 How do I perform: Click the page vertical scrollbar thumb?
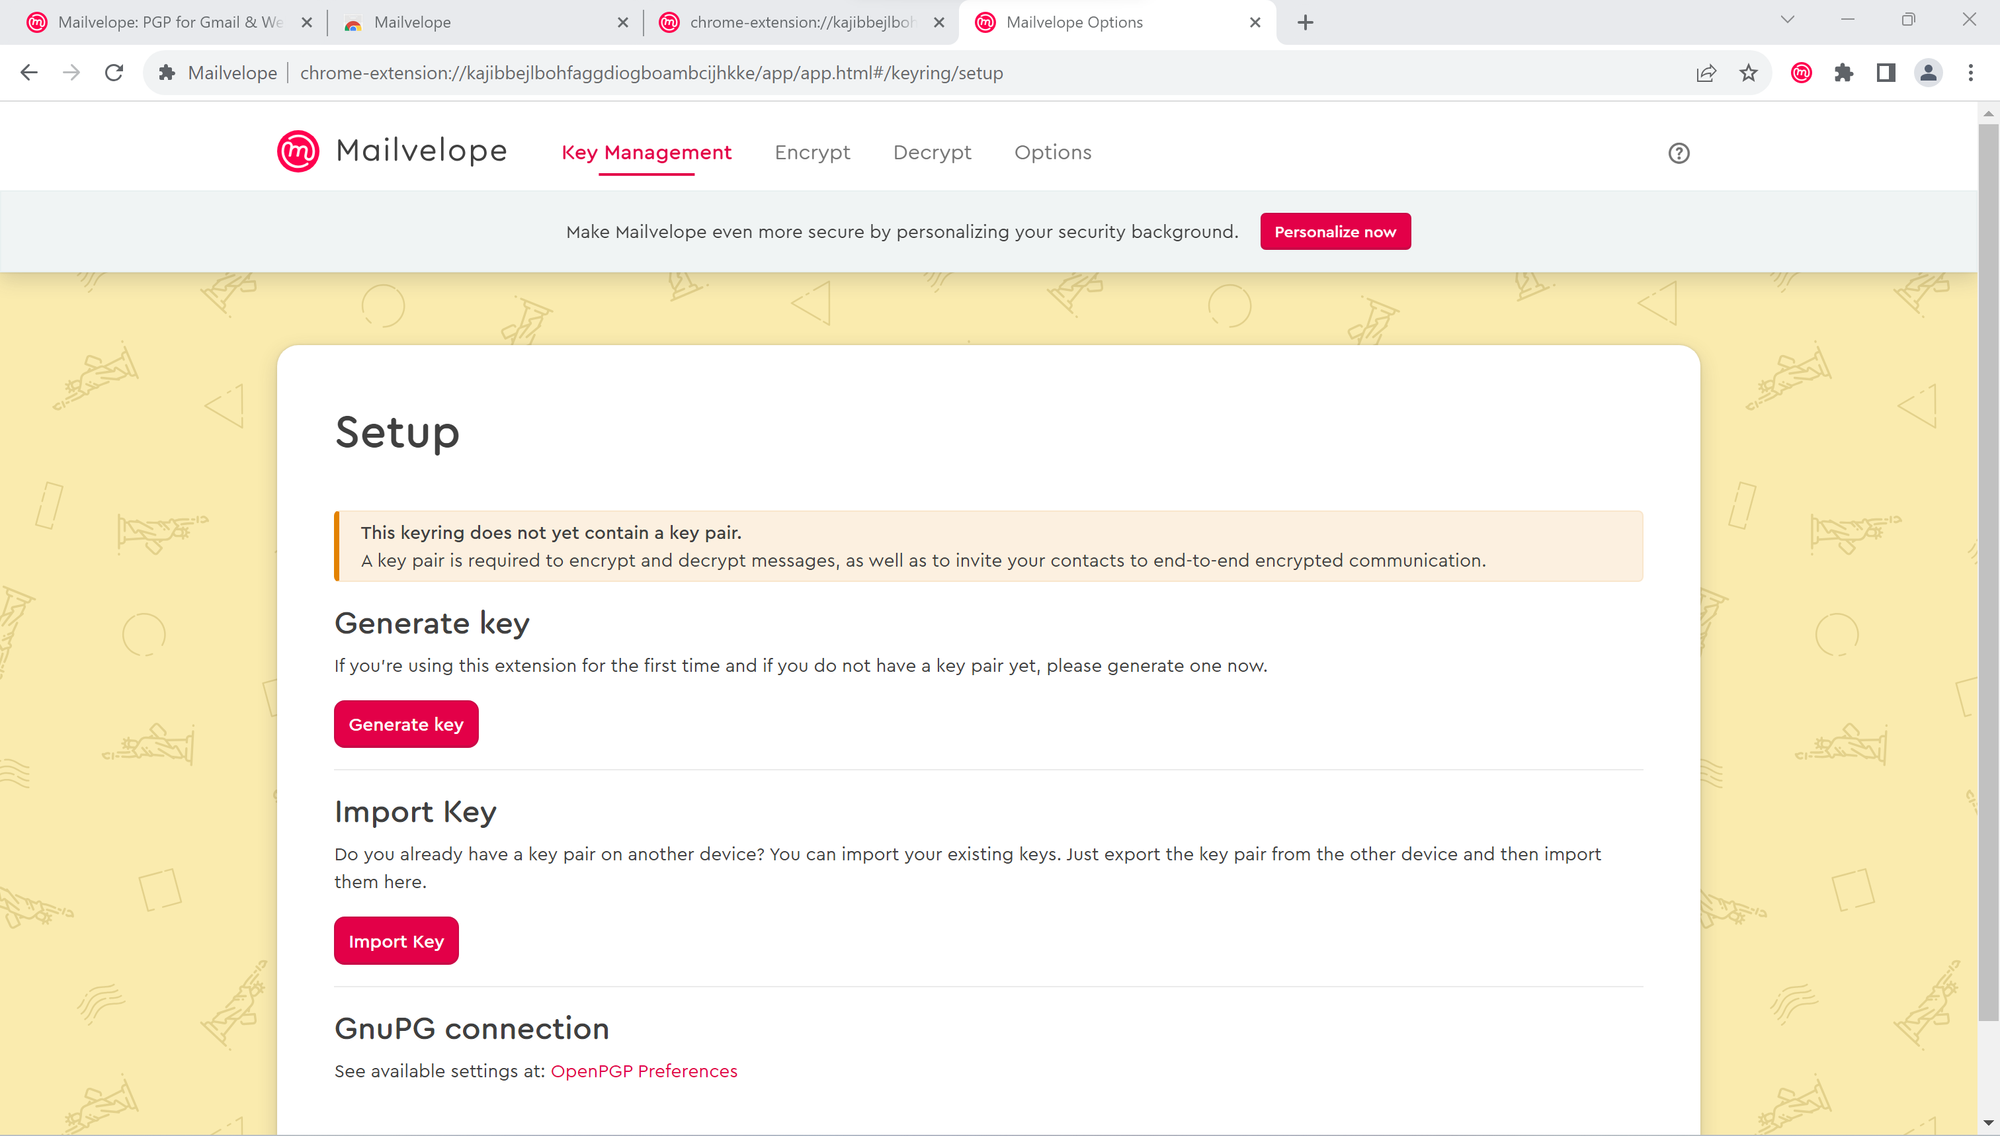pyautogui.click(x=1989, y=572)
